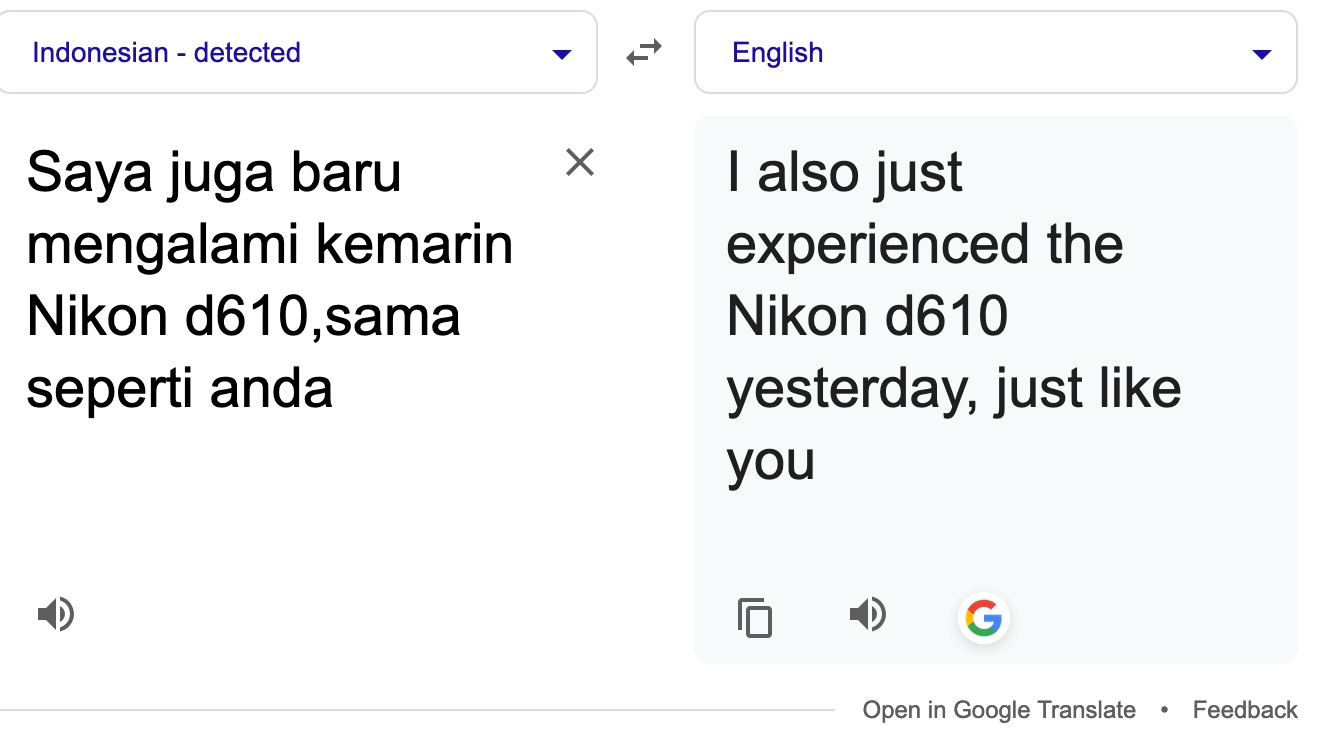Click the target language dropdown arrow

pyautogui.click(x=1262, y=54)
